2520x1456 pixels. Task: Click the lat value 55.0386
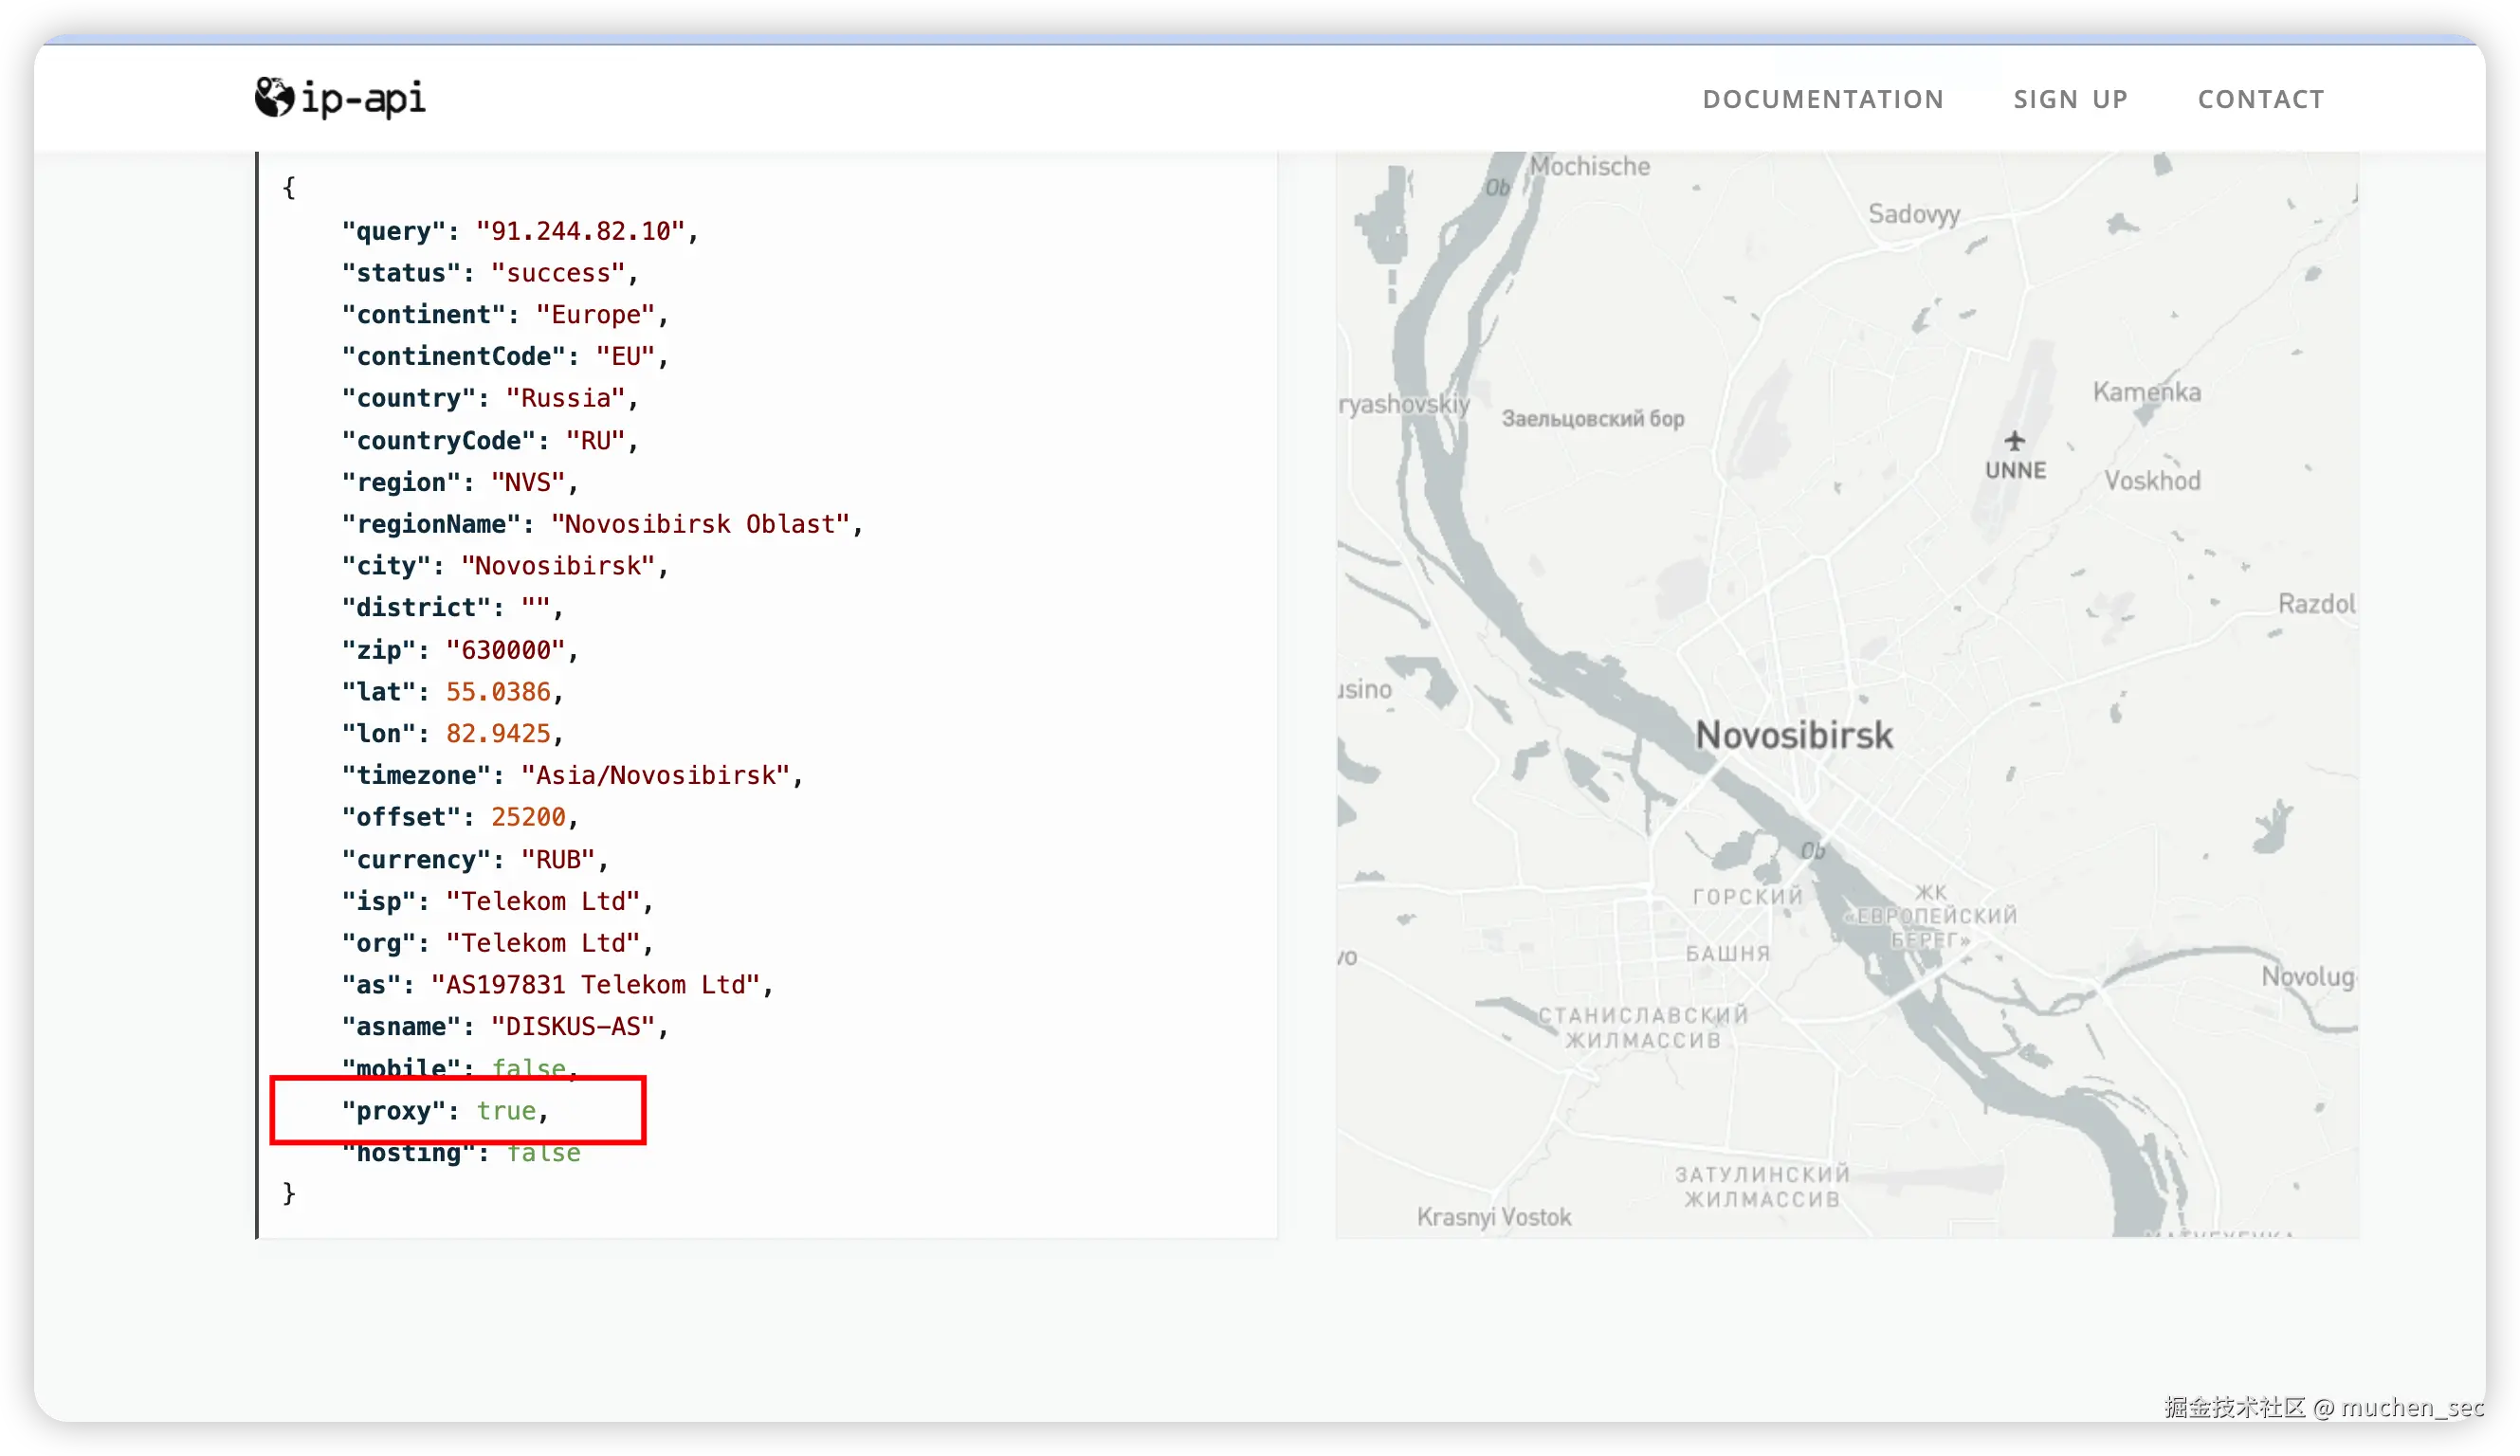pyautogui.click(x=498, y=692)
